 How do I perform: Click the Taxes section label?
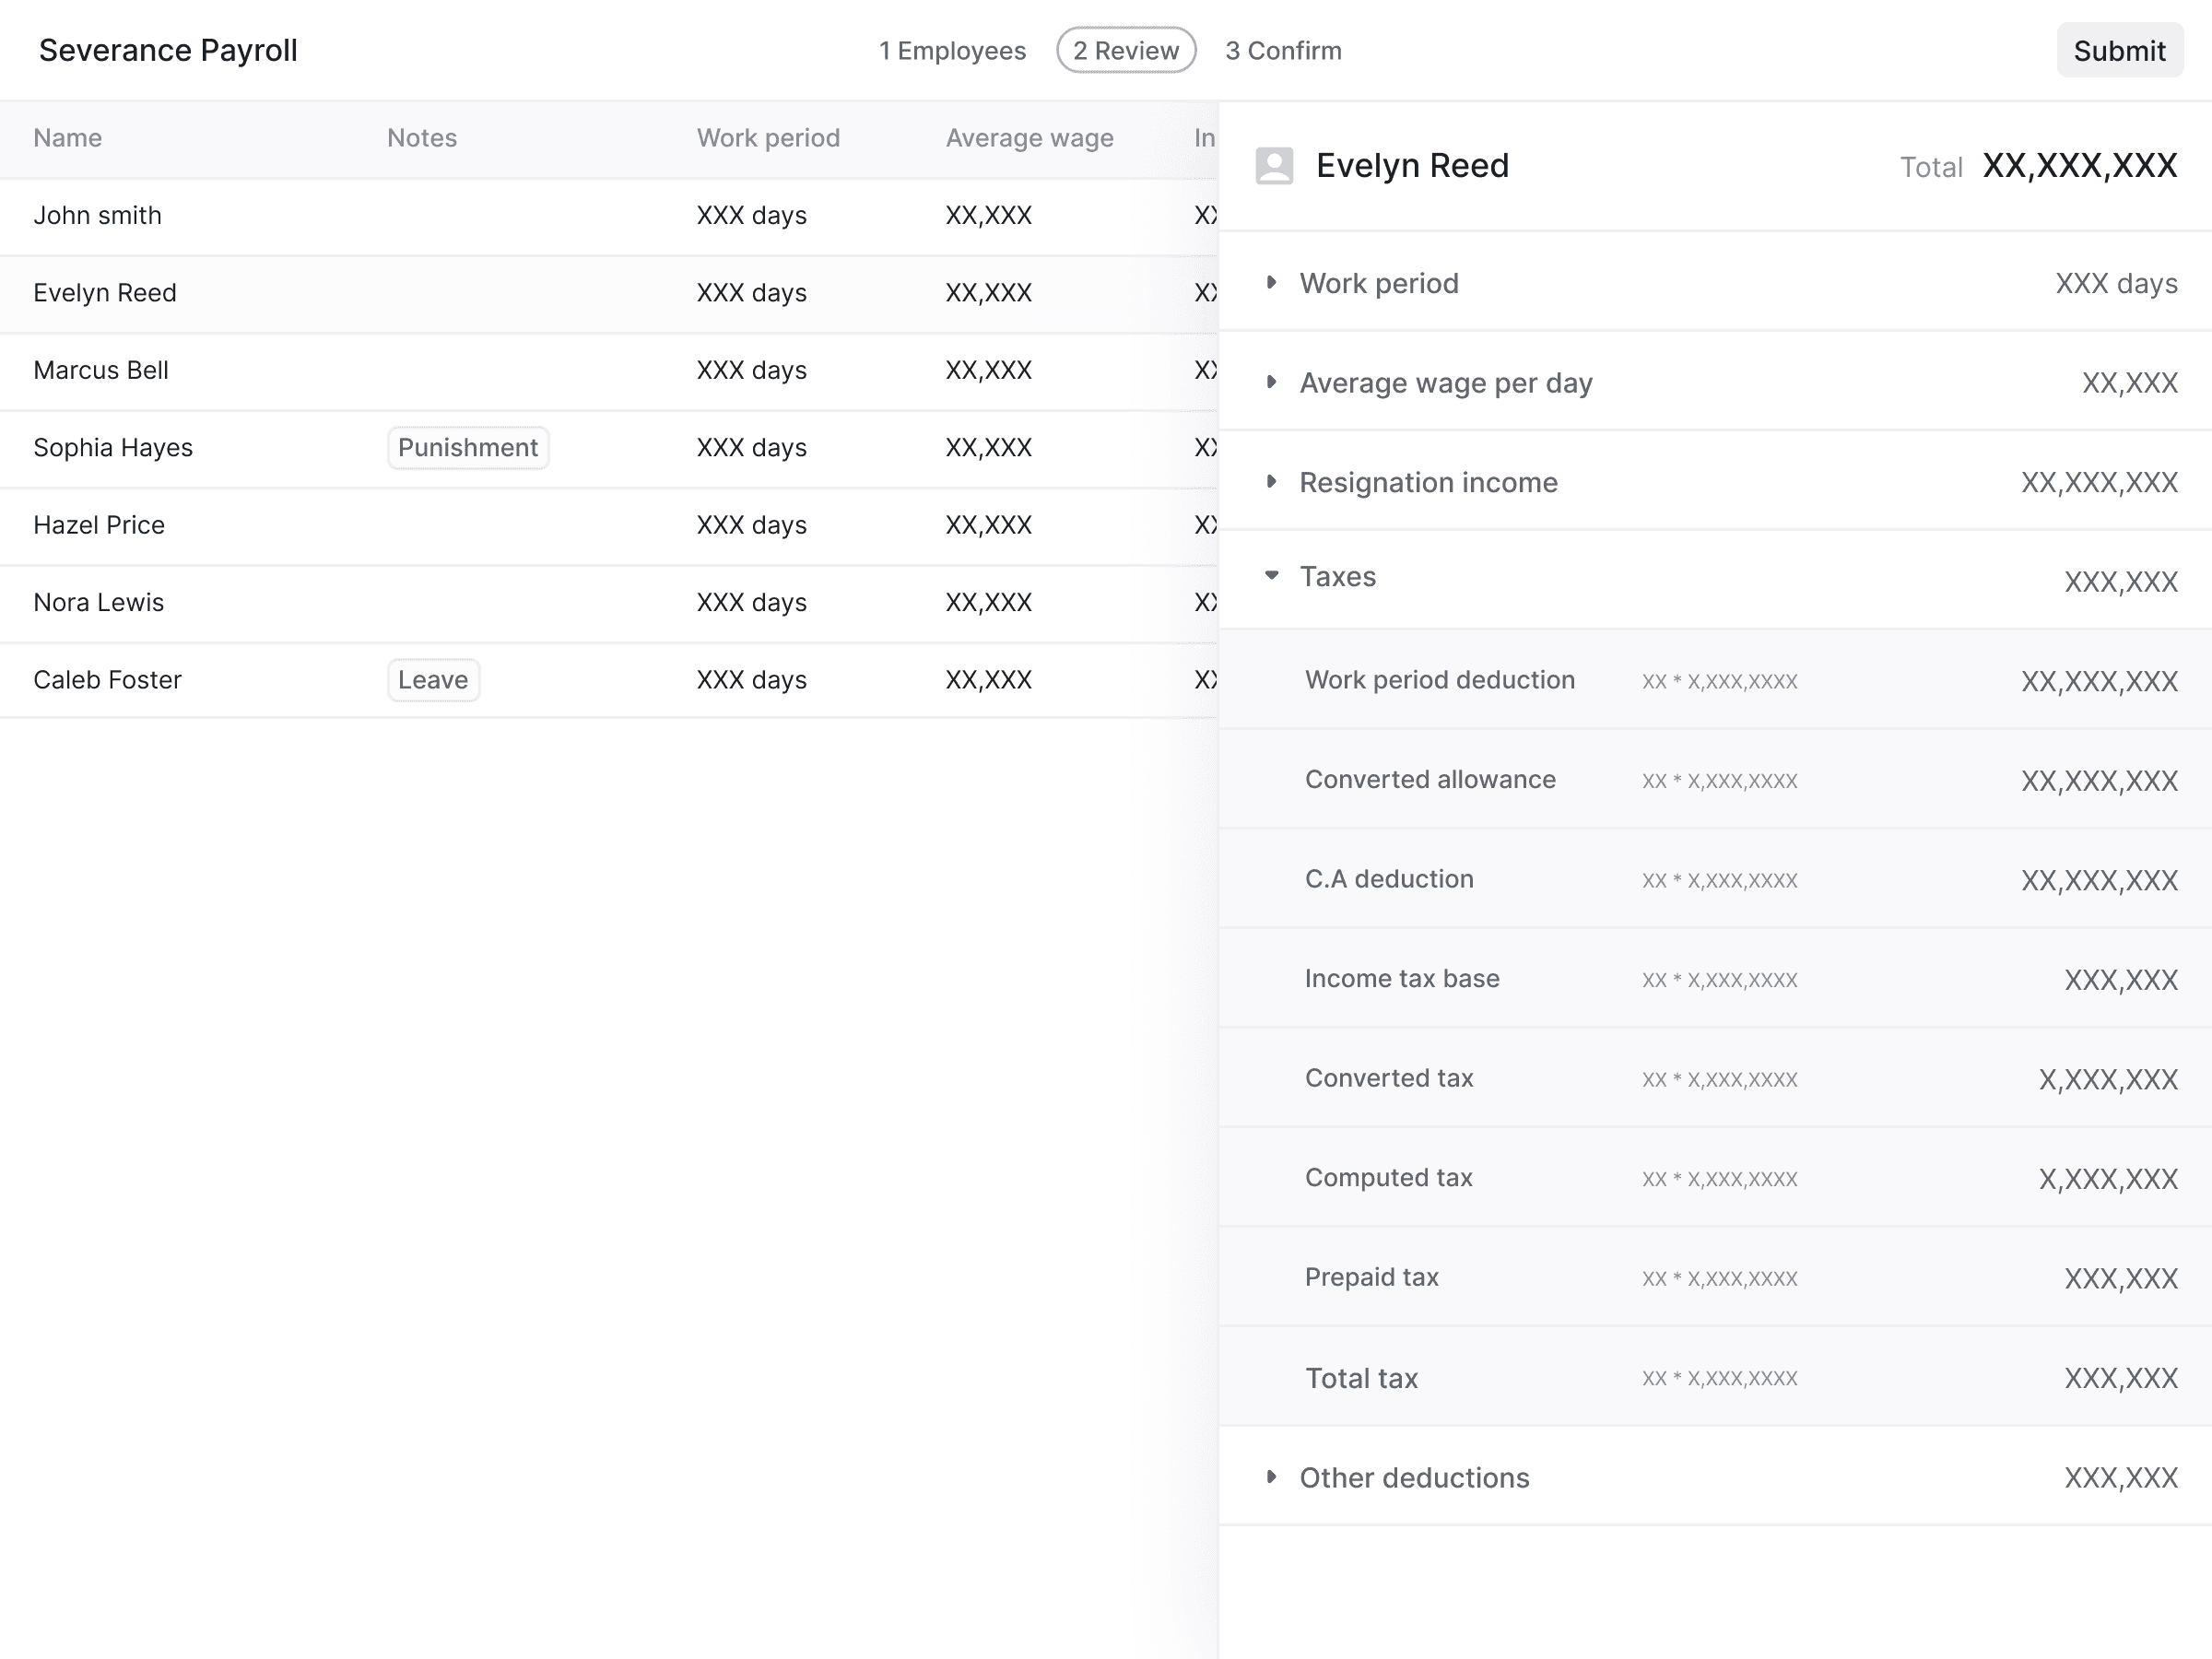click(x=1337, y=576)
